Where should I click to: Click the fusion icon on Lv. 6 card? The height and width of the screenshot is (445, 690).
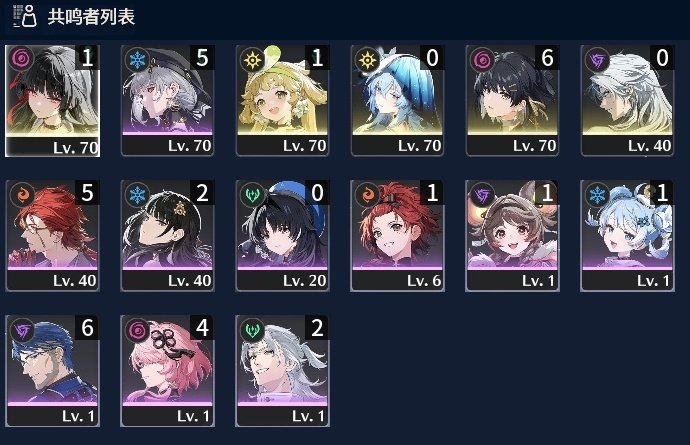tap(367, 194)
